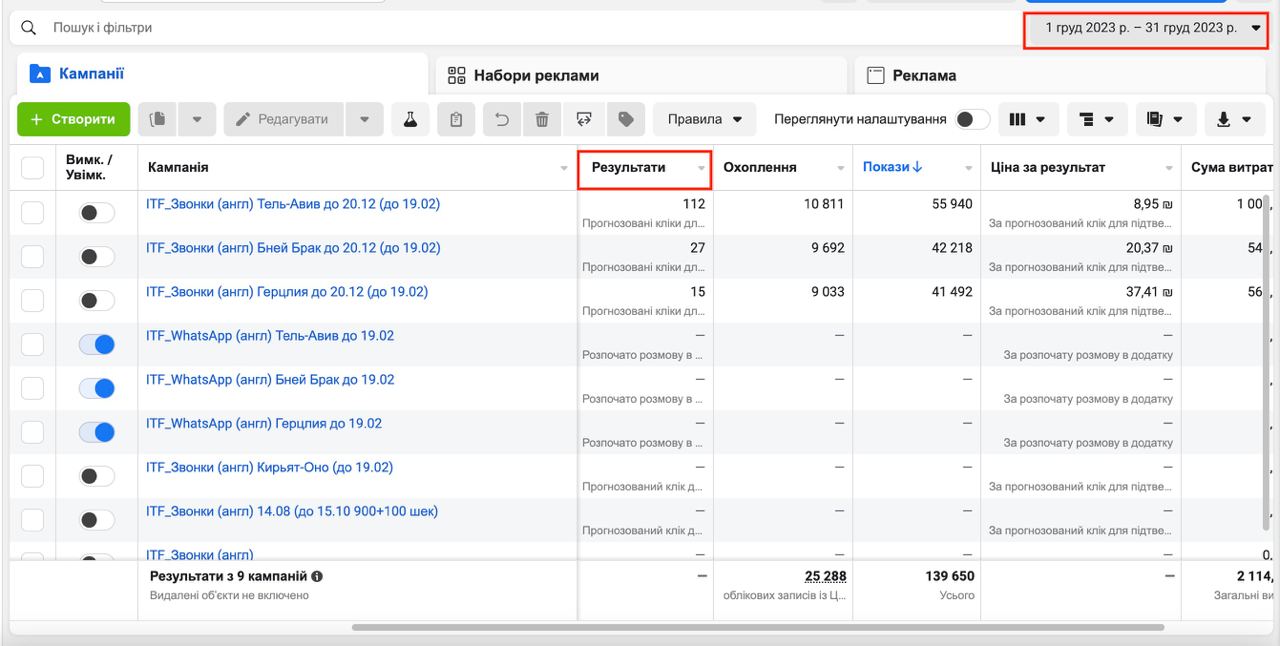Open the breakdown dropdown menu
Viewport: 1280px width, 646px height.
click(x=1097, y=119)
